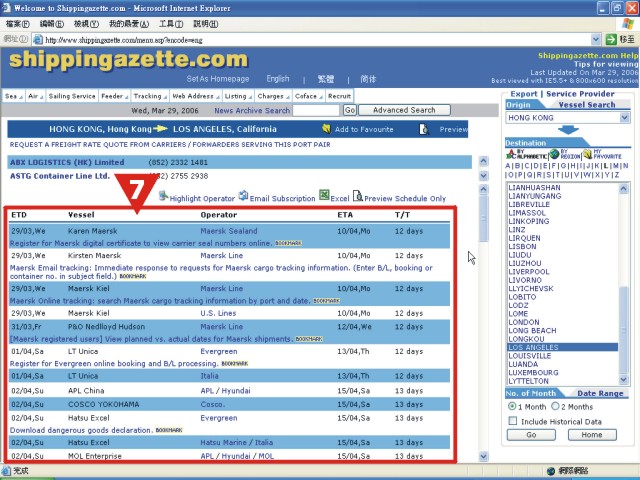Expand the Air navigation menu
The image size is (640, 480).
pos(36,96)
